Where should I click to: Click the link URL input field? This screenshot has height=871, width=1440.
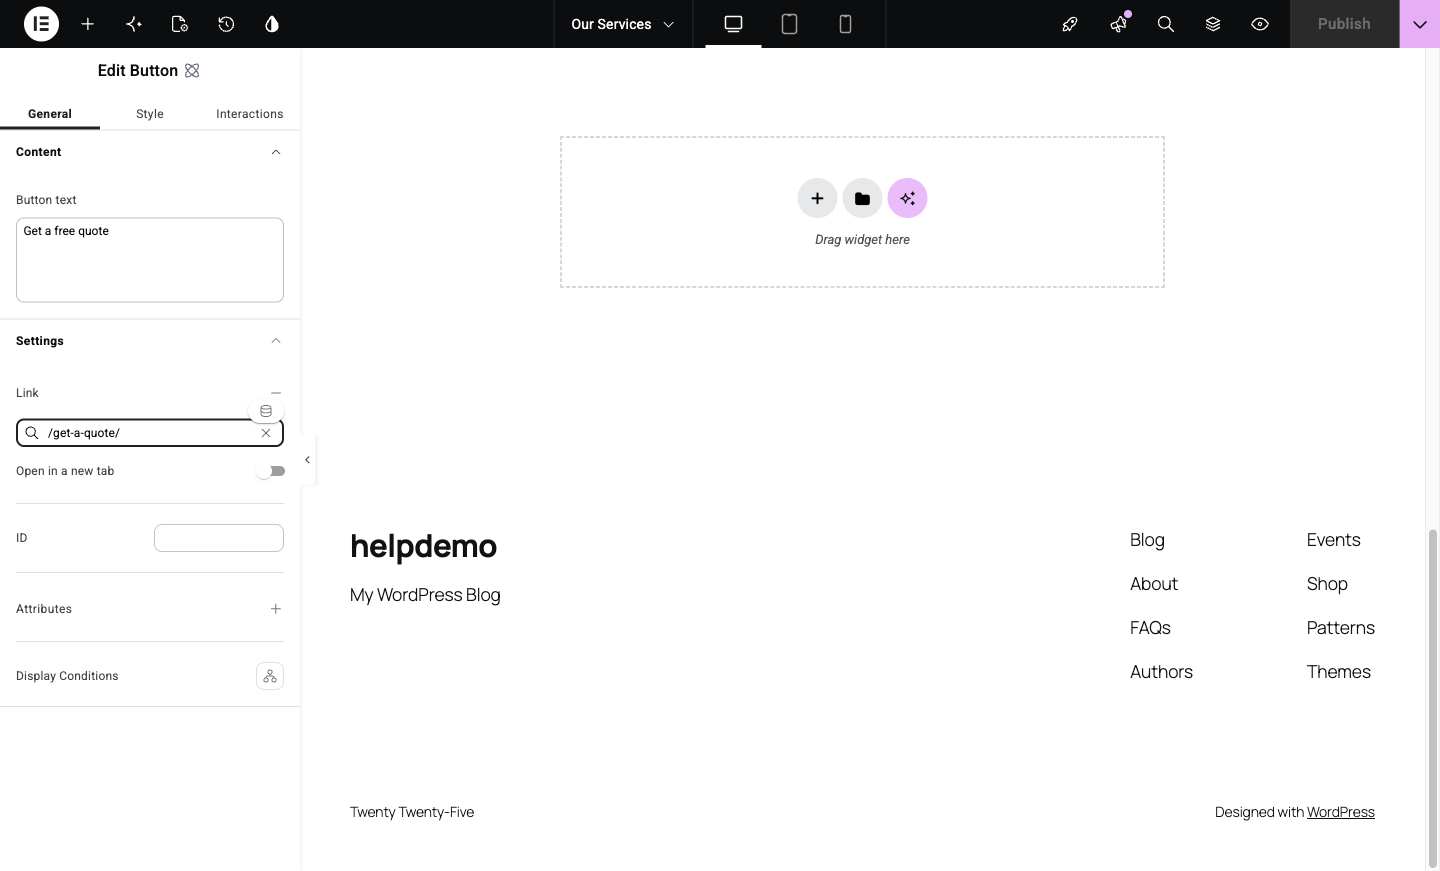(150, 433)
